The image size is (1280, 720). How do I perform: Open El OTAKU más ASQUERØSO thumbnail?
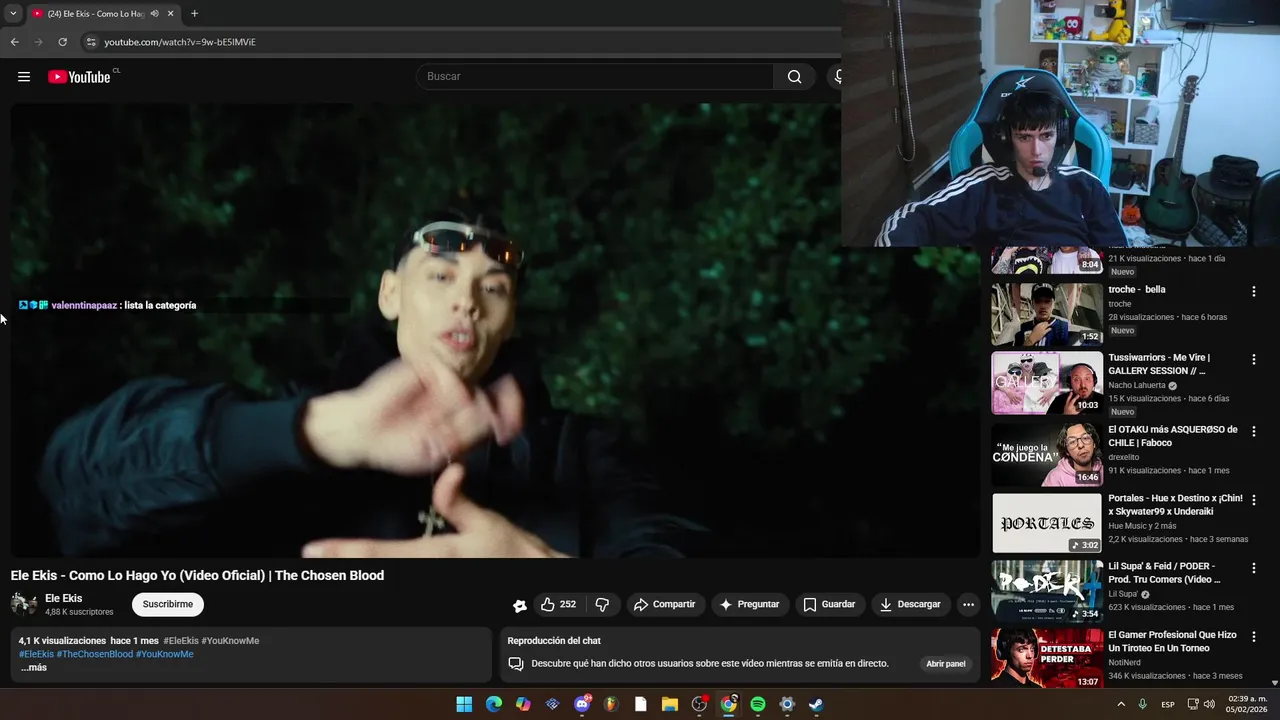click(1047, 454)
